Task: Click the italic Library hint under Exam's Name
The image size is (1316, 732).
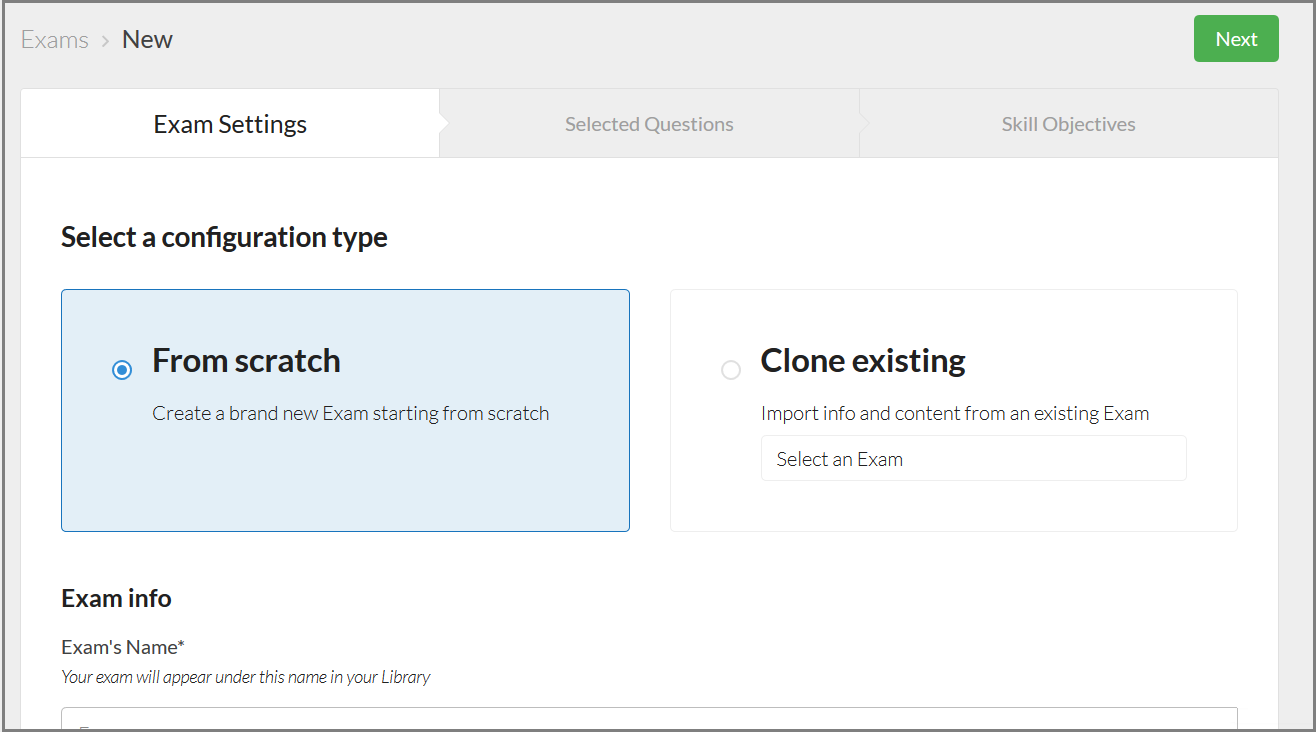Action: pyautogui.click(x=246, y=677)
